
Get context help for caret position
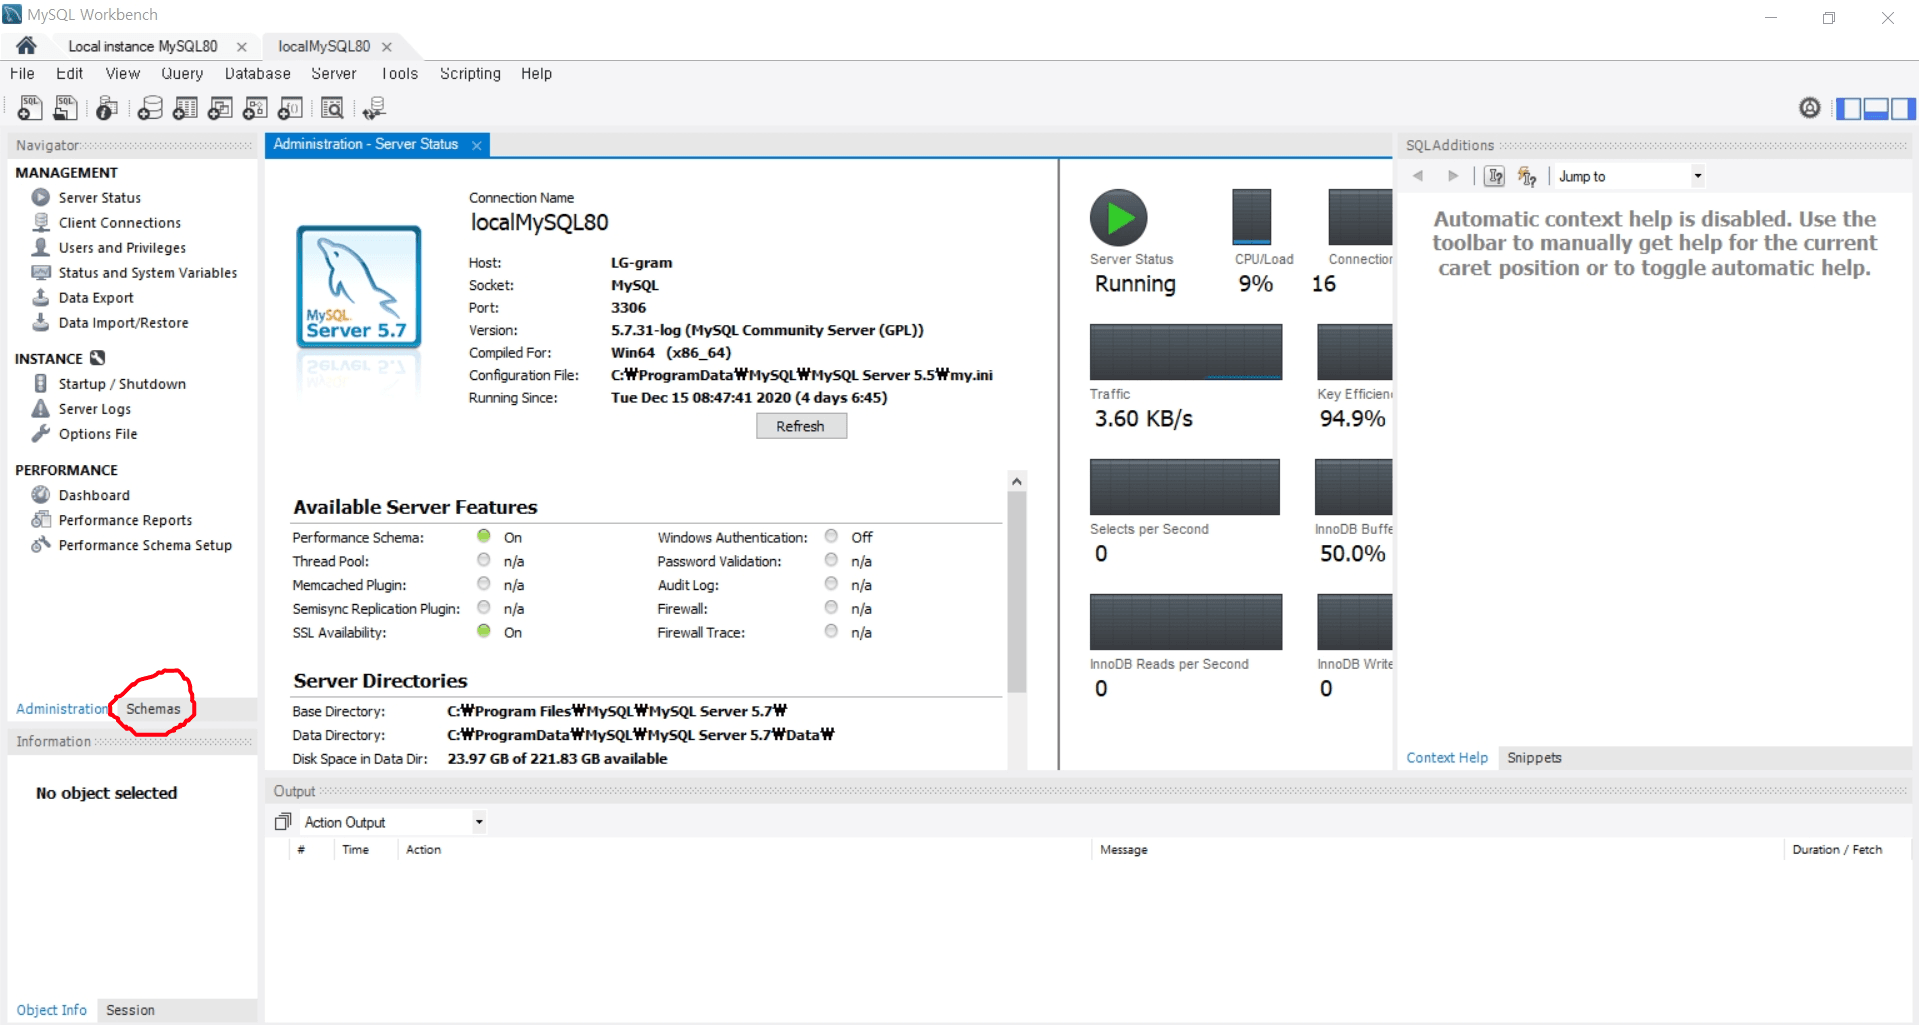point(1494,176)
